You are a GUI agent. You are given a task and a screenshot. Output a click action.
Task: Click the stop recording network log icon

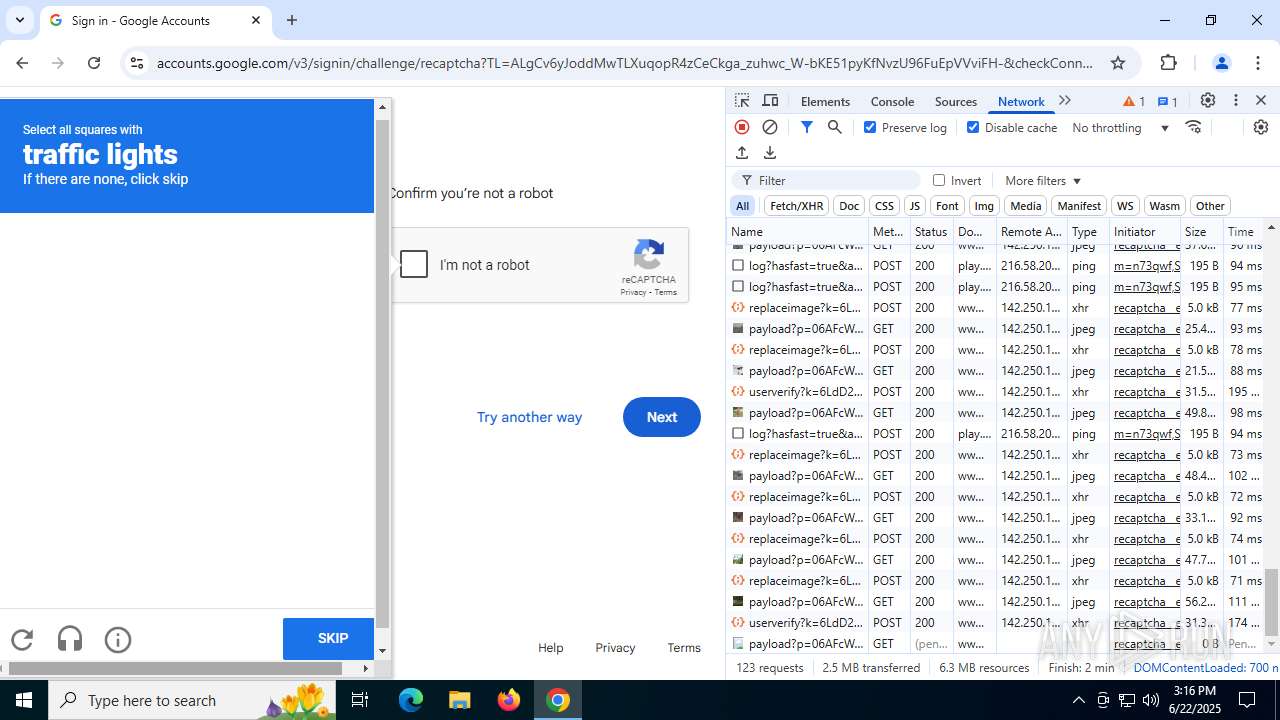[x=742, y=127]
